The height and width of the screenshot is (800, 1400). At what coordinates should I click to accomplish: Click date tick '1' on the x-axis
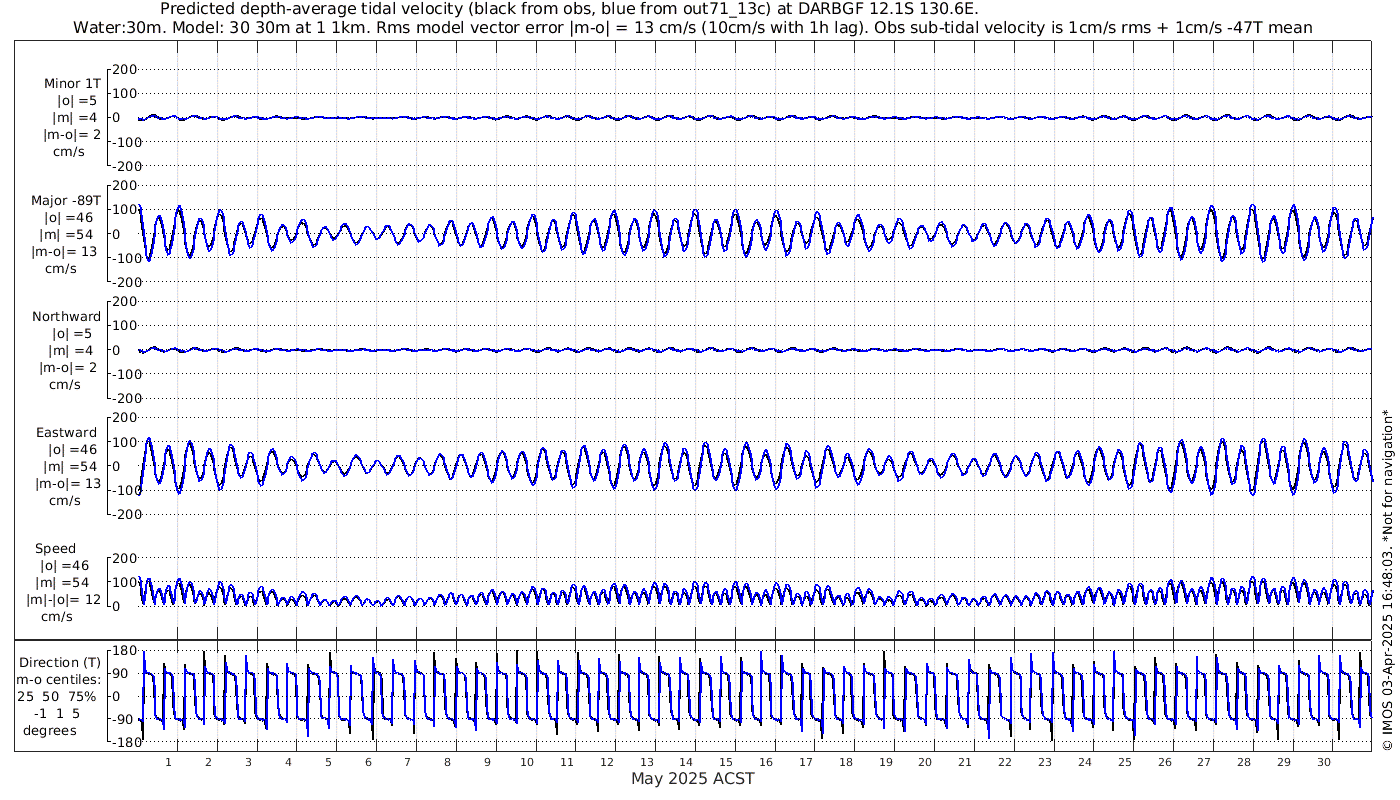169,762
